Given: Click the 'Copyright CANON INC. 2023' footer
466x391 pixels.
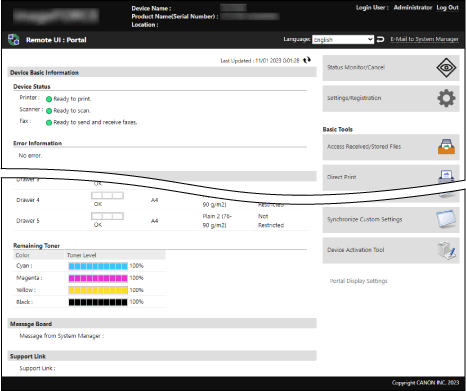Looking at the screenshot, I should point(425,383).
